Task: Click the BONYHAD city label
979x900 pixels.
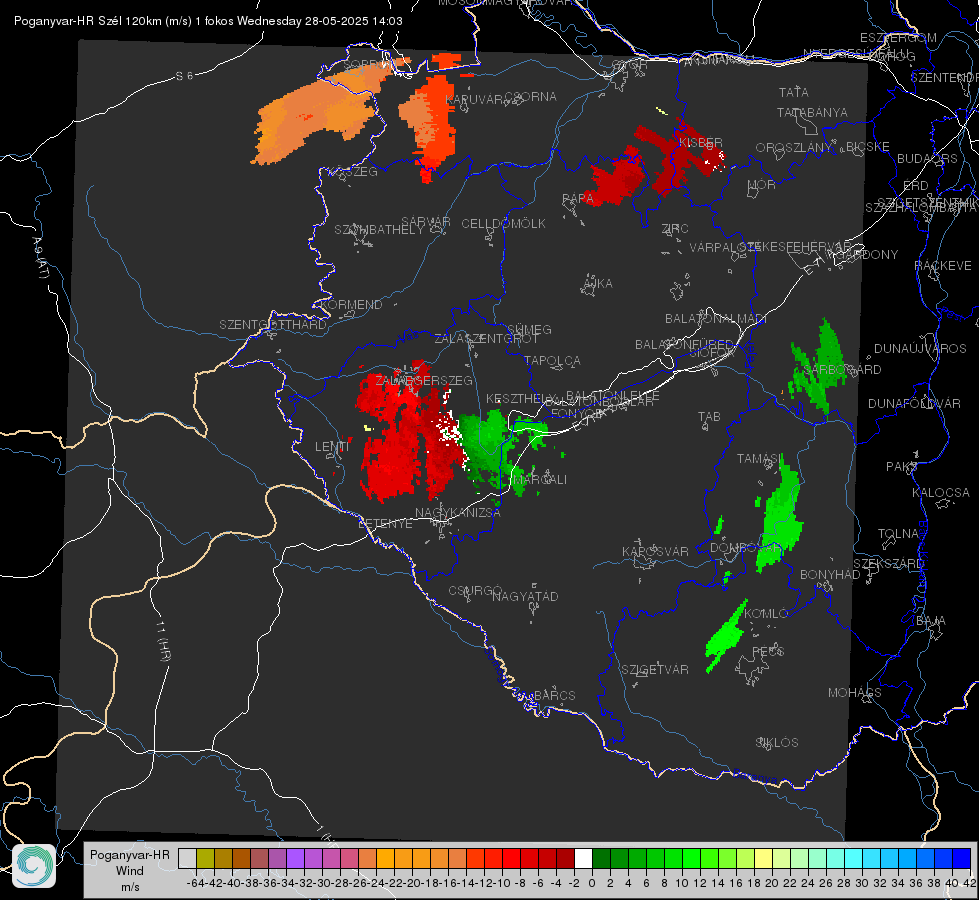Action: [830, 575]
